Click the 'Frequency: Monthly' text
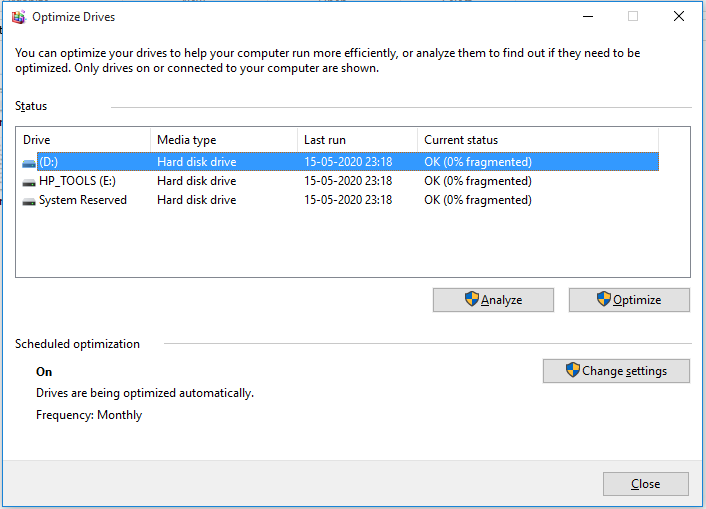This screenshot has width=706, height=509. point(89,415)
